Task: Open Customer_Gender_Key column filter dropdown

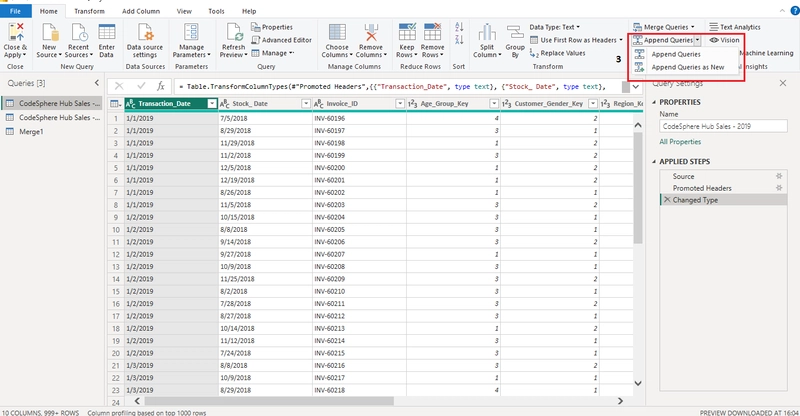Action: (x=593, y=104)
